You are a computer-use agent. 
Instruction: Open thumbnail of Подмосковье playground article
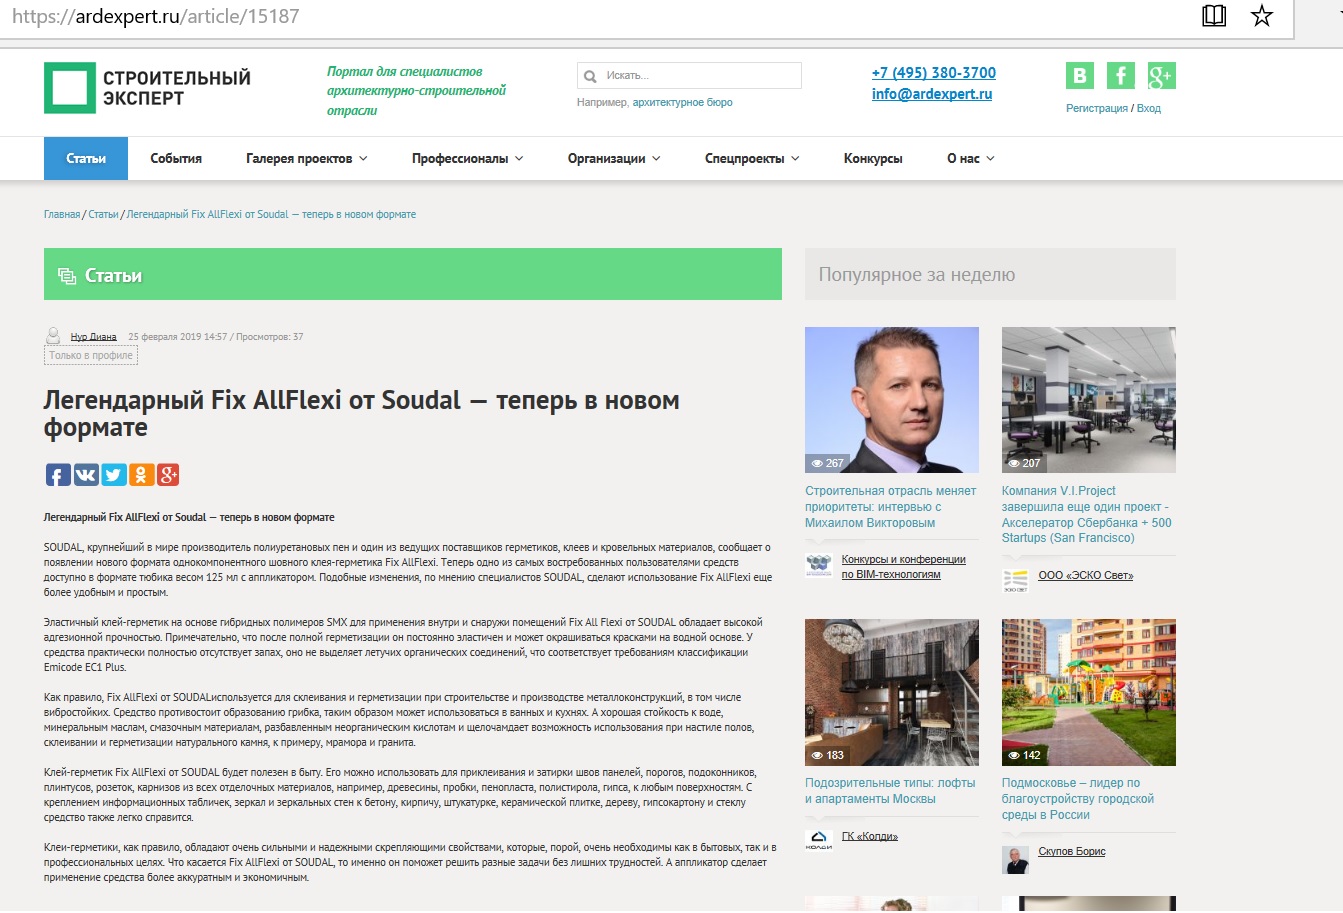pyautogui.click(x=1089, y=692)
